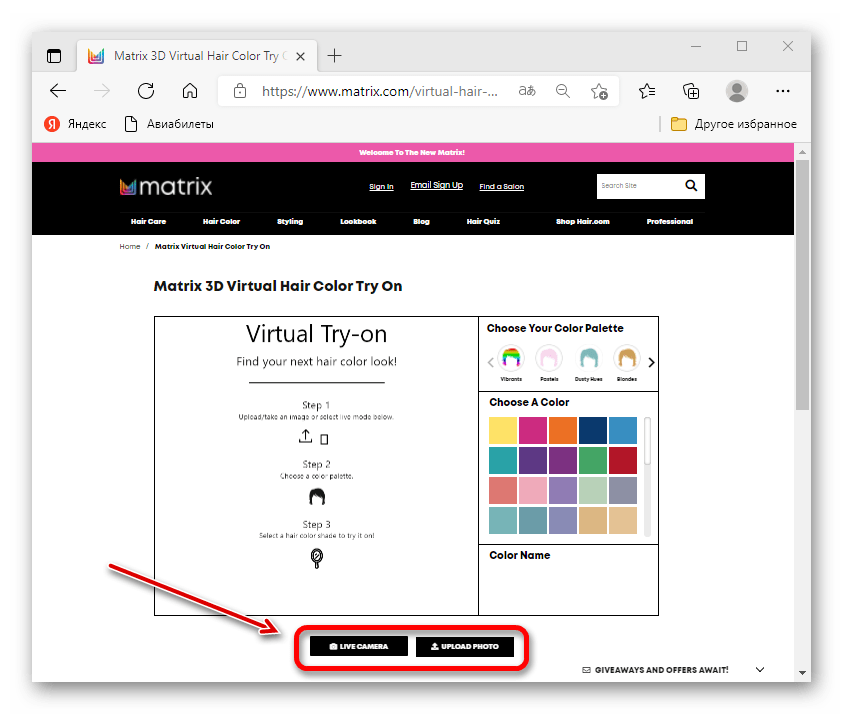Start the Live Camera mode
This screenshot has width=843, height=726.
pos(359,646)
